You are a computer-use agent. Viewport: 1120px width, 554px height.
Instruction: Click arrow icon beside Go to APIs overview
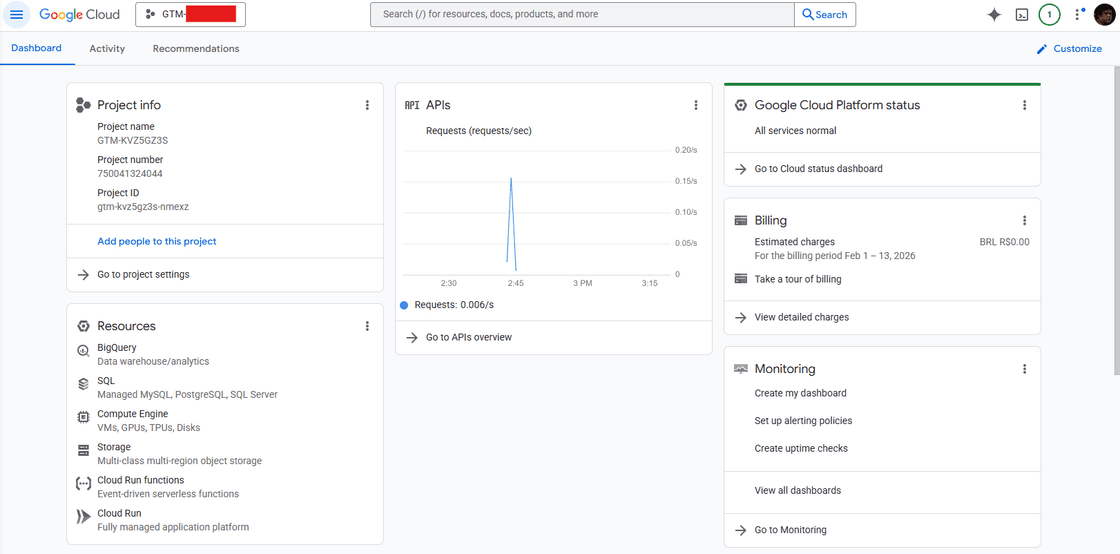(411, 338)
